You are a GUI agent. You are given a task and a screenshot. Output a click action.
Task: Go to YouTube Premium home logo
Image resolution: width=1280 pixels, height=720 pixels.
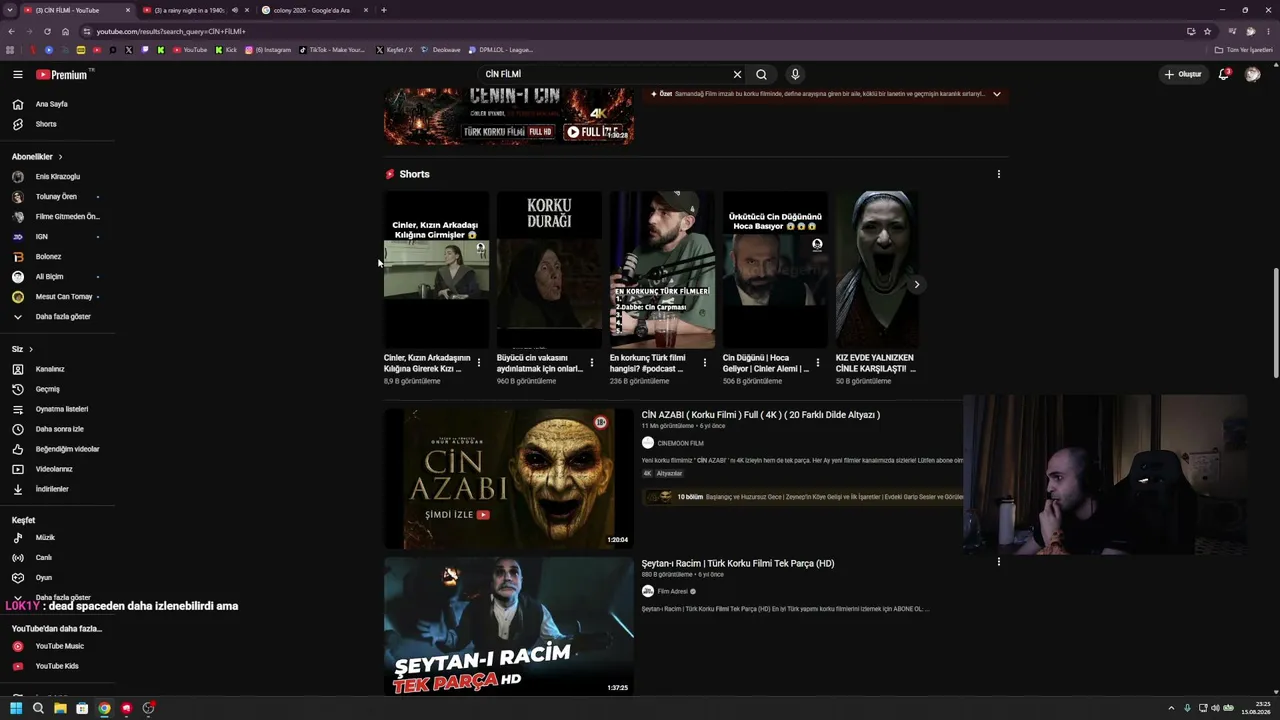tap(62, 74)
